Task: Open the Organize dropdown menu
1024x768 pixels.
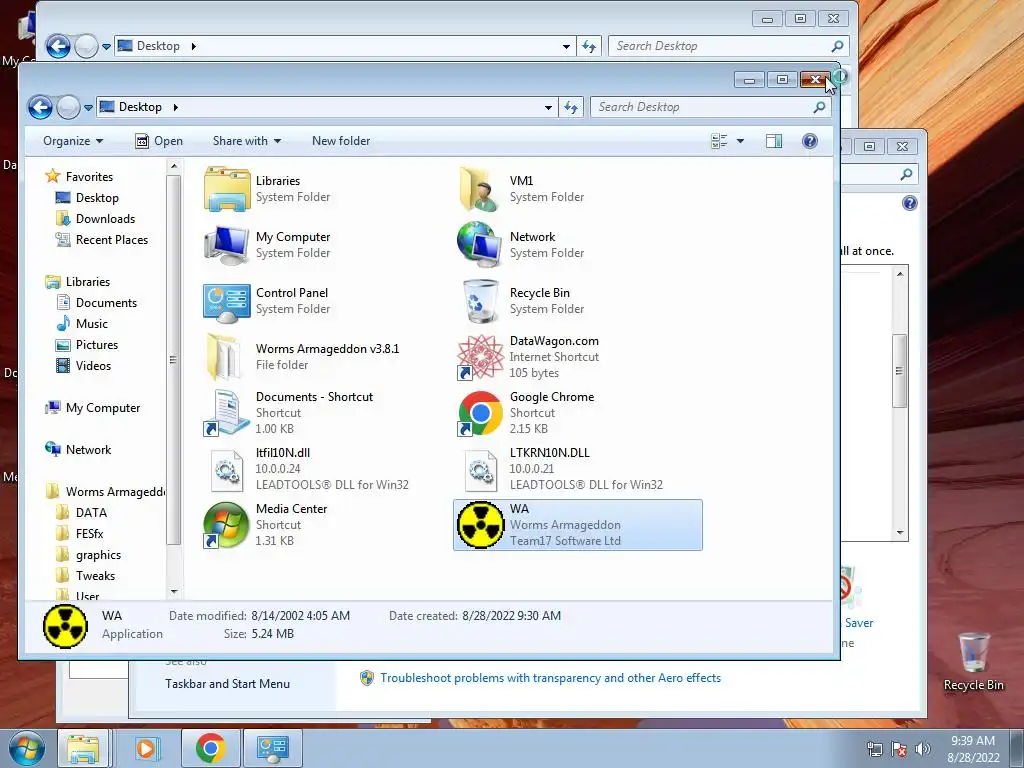Action: (73, 141)
